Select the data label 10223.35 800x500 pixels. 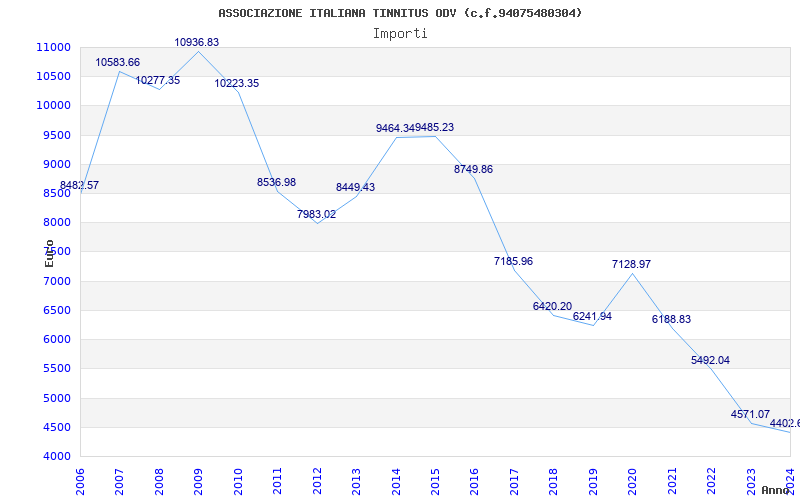[237, 83]
